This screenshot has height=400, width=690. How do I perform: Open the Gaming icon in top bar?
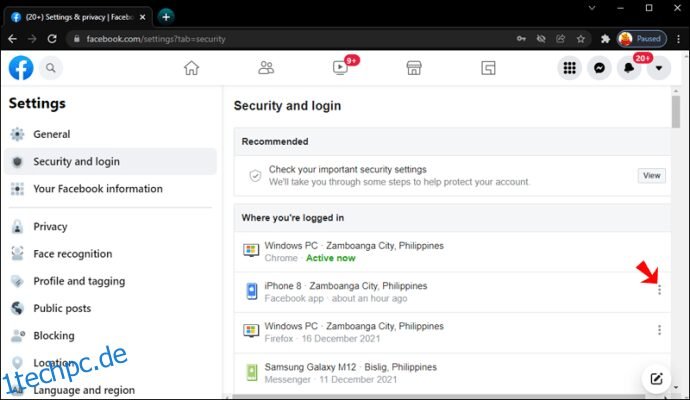[488, 68]
